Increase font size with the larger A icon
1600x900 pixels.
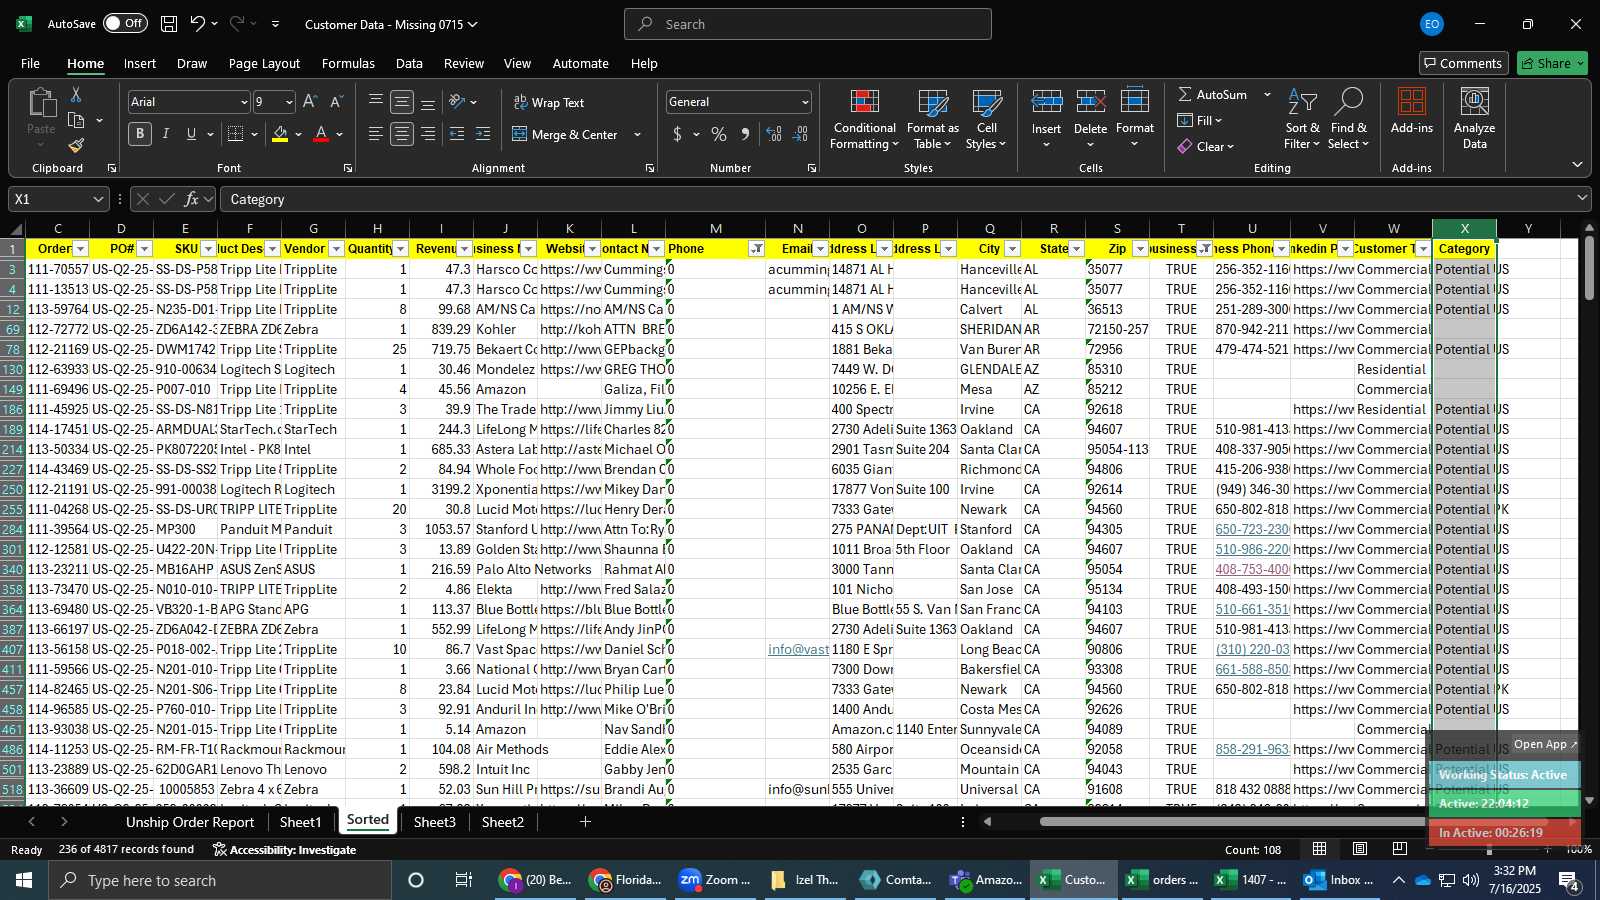point(310,102)
